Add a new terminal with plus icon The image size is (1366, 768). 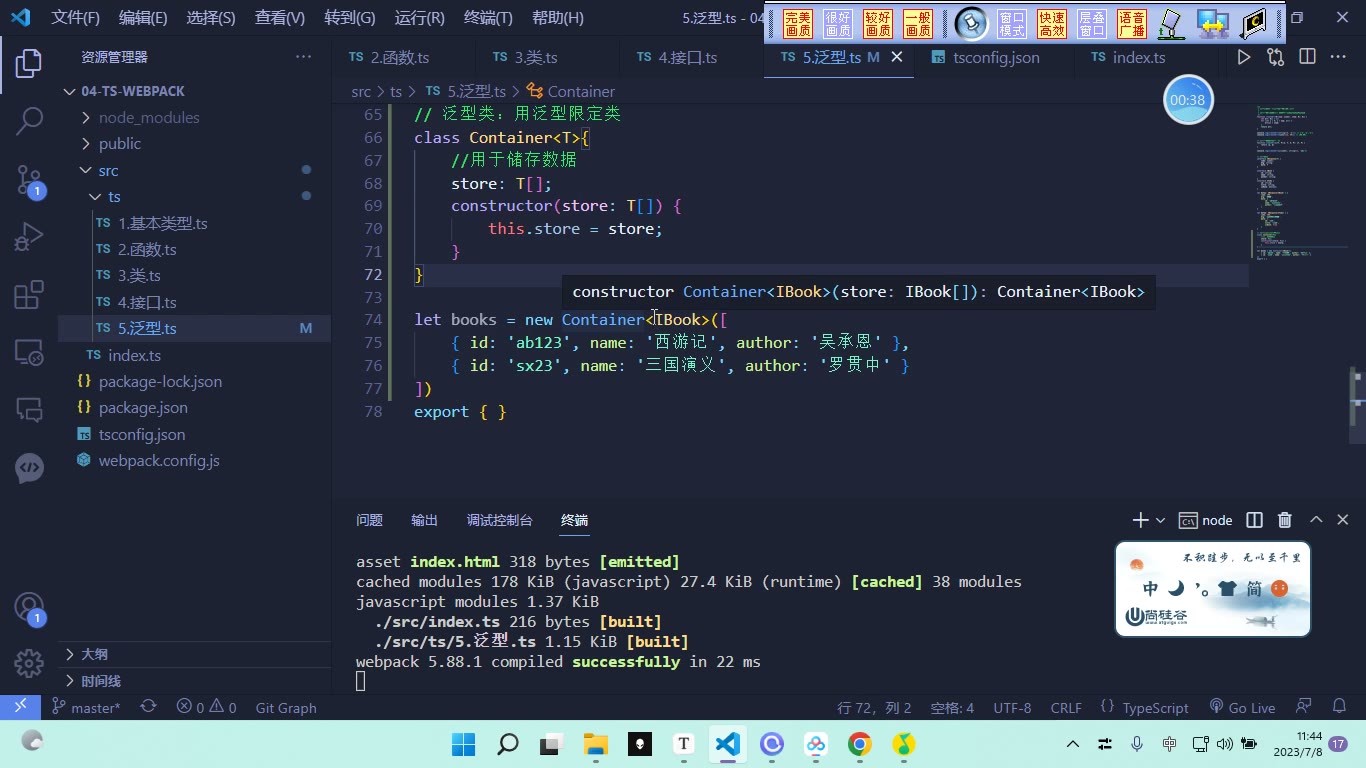[1140, 520]
